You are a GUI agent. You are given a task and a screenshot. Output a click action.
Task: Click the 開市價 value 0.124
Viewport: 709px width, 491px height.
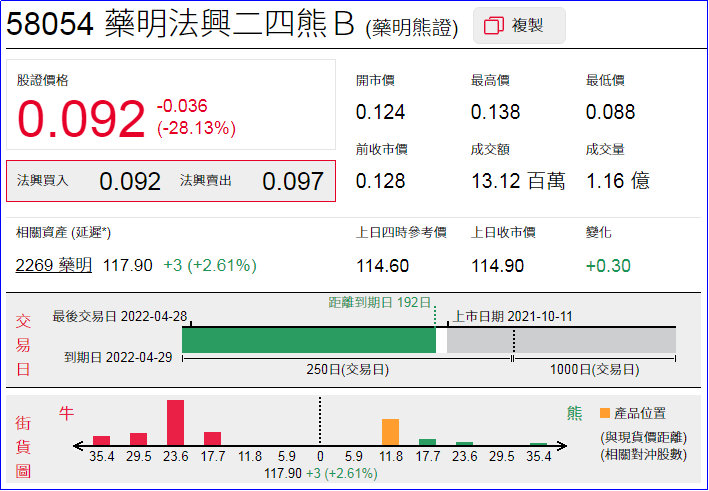pos(380,112)
